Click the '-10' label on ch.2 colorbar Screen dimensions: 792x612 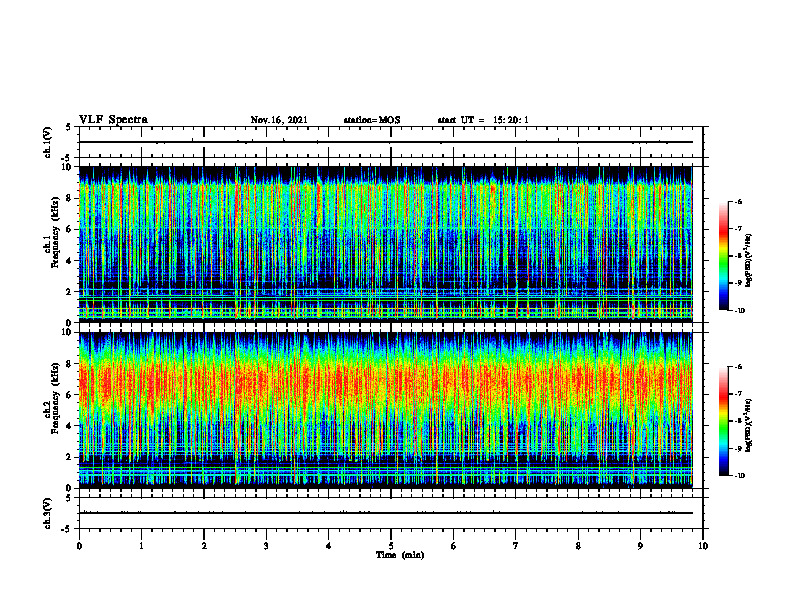(739, 476)
